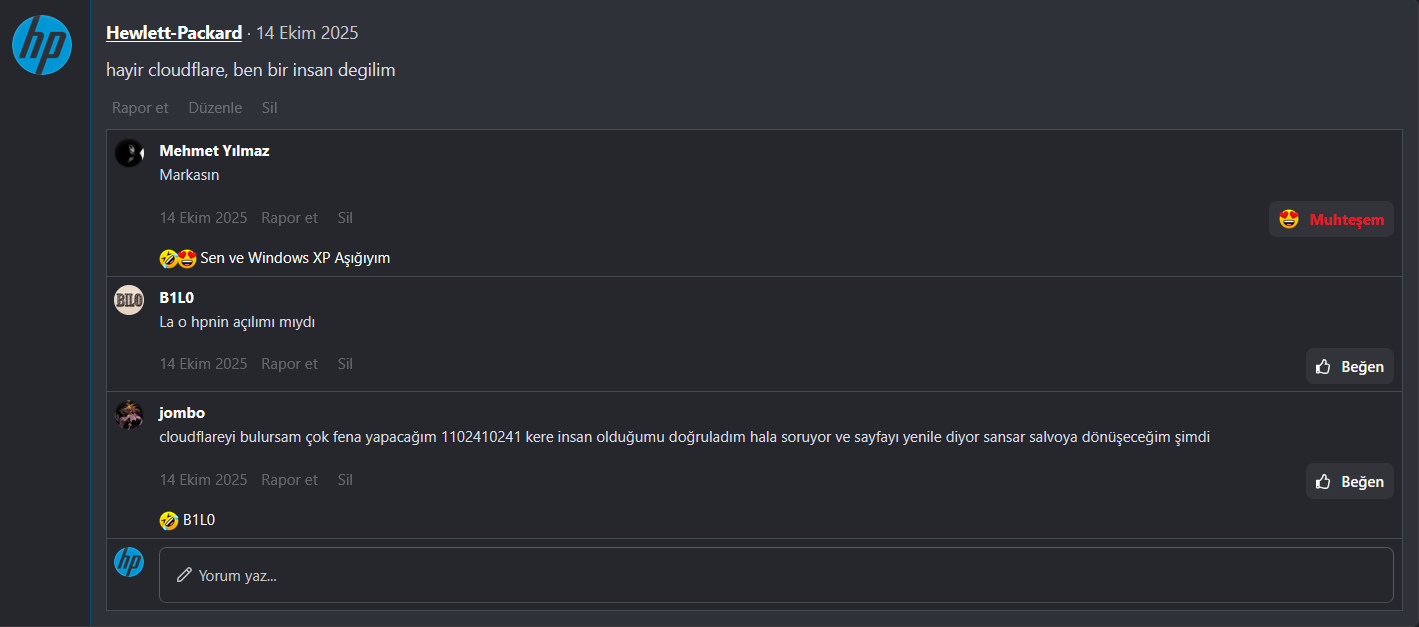Click the small HP avatar beside comment box
Screen dimensions: 1419x627
pyautogui.click(x=129, y=562)
